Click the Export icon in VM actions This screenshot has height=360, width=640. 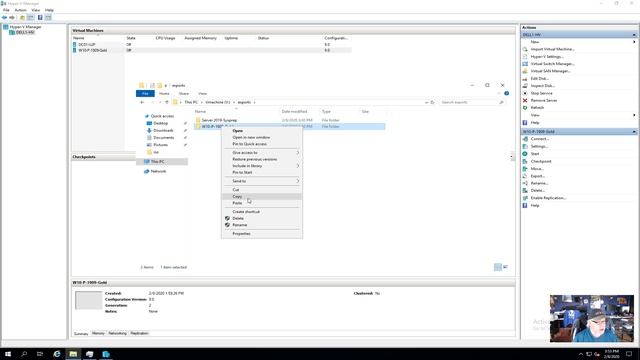point(525,176)
